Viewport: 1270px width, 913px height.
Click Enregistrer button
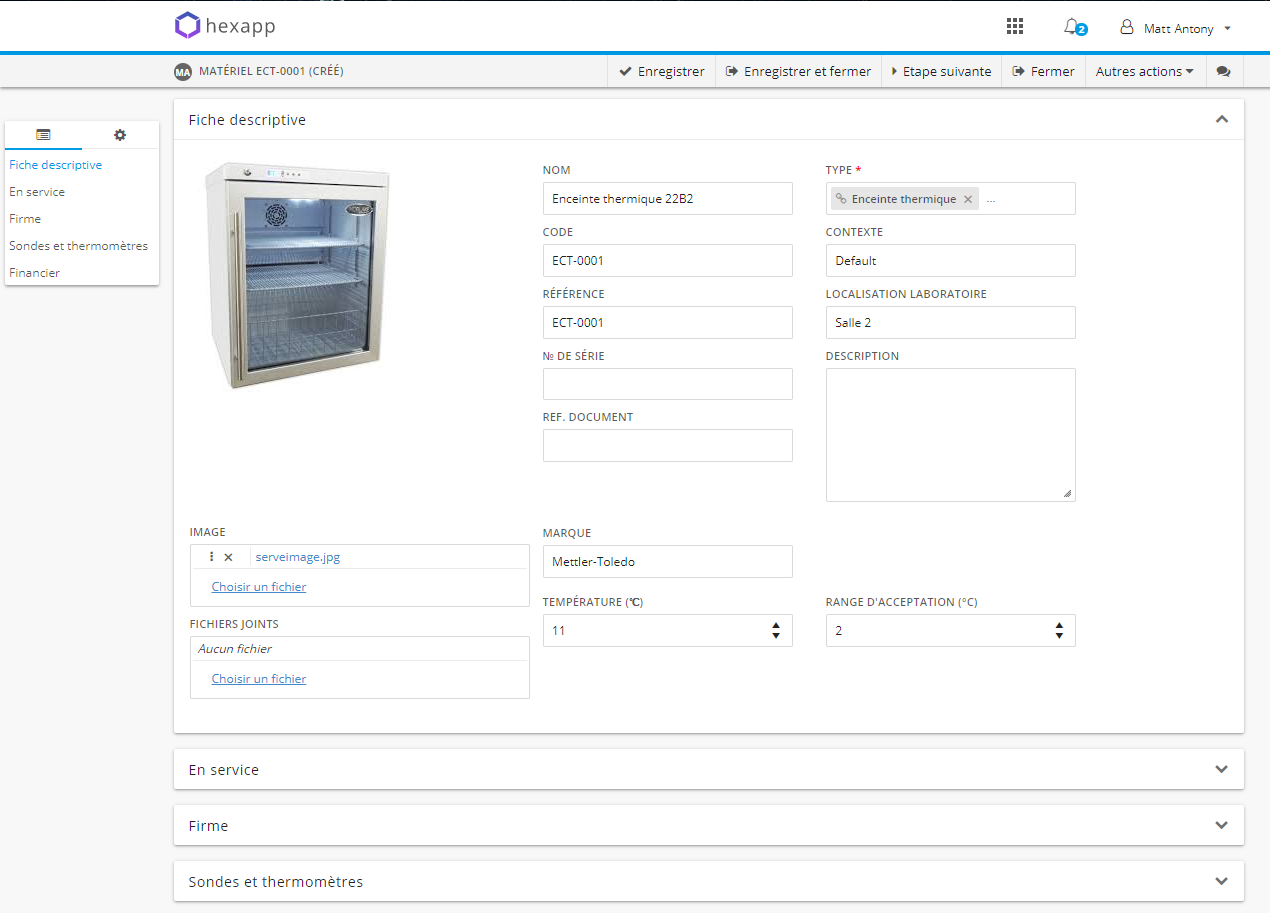coord(662,72)
